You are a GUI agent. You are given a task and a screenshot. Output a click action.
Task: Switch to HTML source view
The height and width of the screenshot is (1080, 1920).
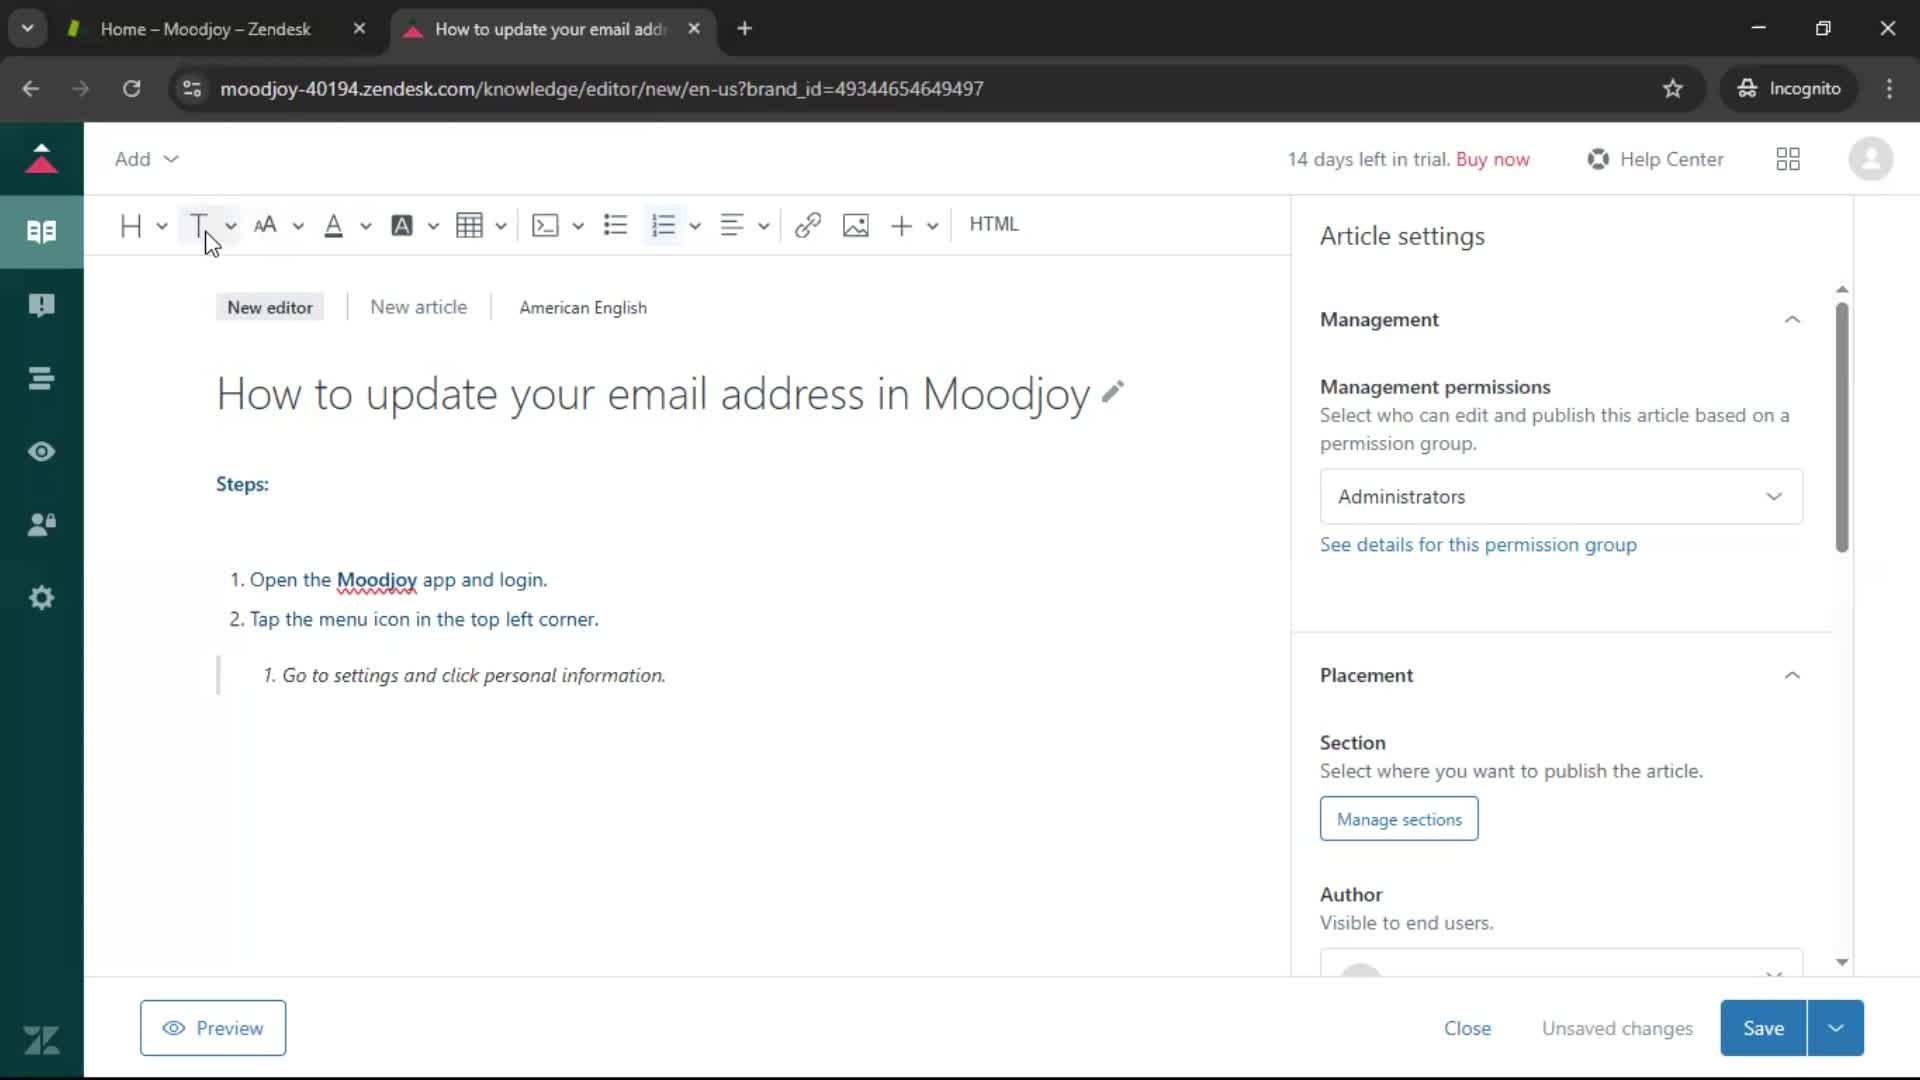tap(994, 224)
